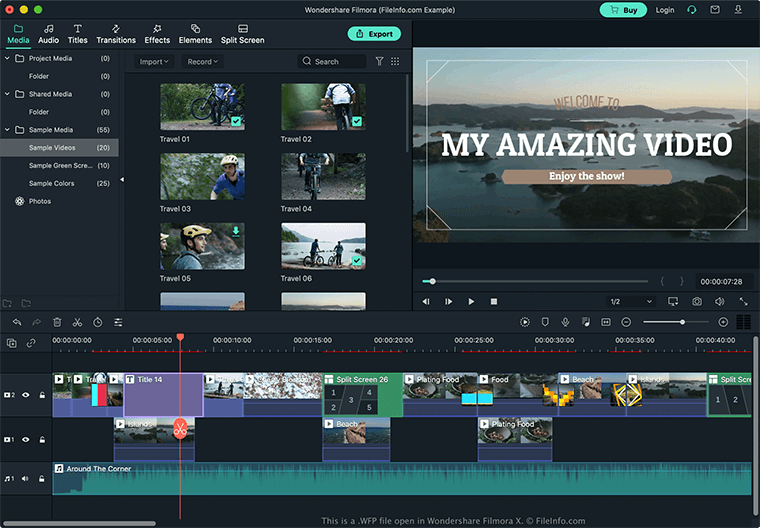Open the Record dropdown
760x528 pixels.
[x=202, y=62]
